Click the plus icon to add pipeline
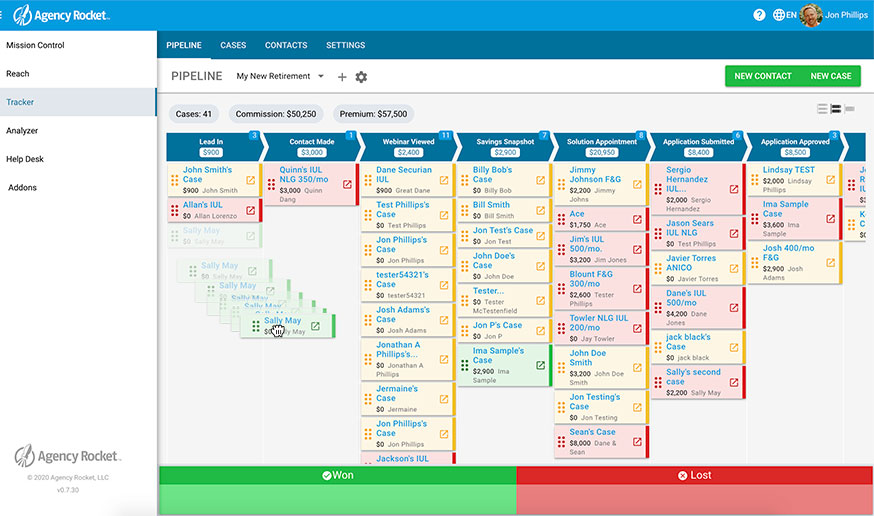The height and width of the screenshot is (516, 874). (x=342, y=77)
